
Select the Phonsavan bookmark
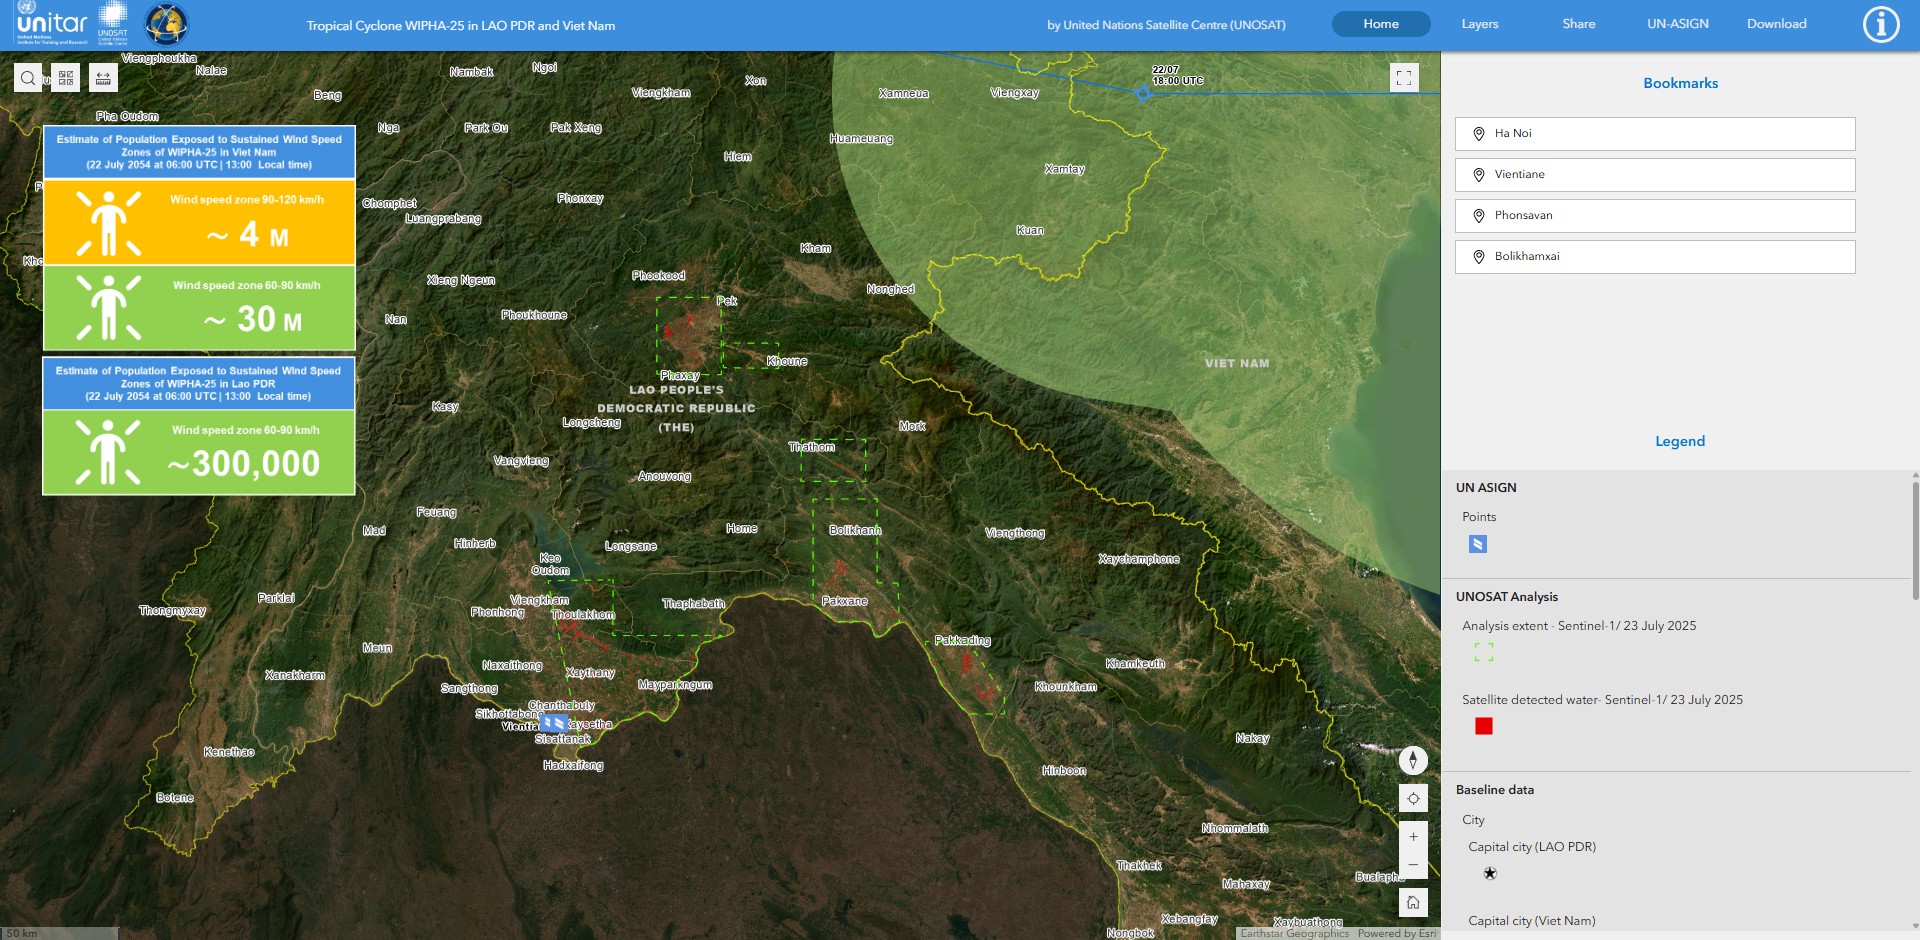1654,216
